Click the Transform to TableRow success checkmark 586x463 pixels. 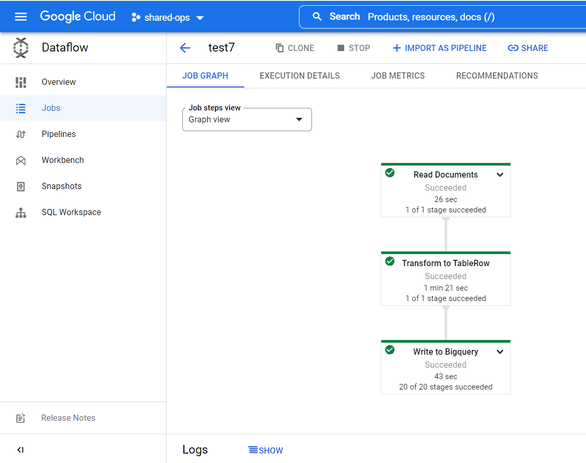(x=390, y=261)
